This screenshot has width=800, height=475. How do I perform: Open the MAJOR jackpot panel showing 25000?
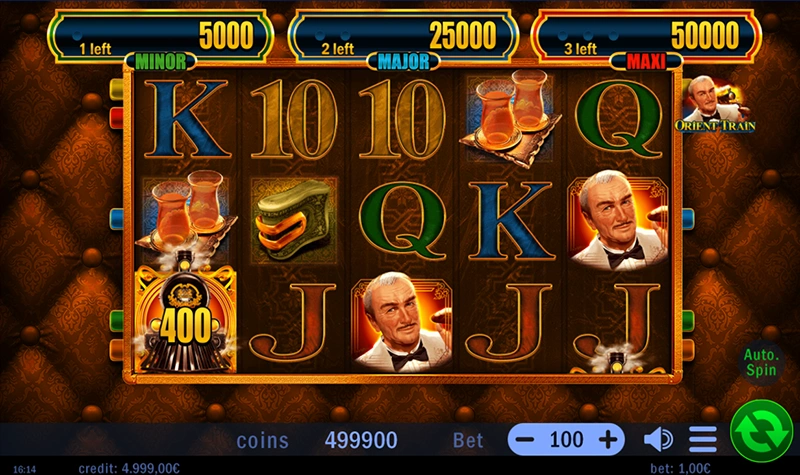(403, 37)
